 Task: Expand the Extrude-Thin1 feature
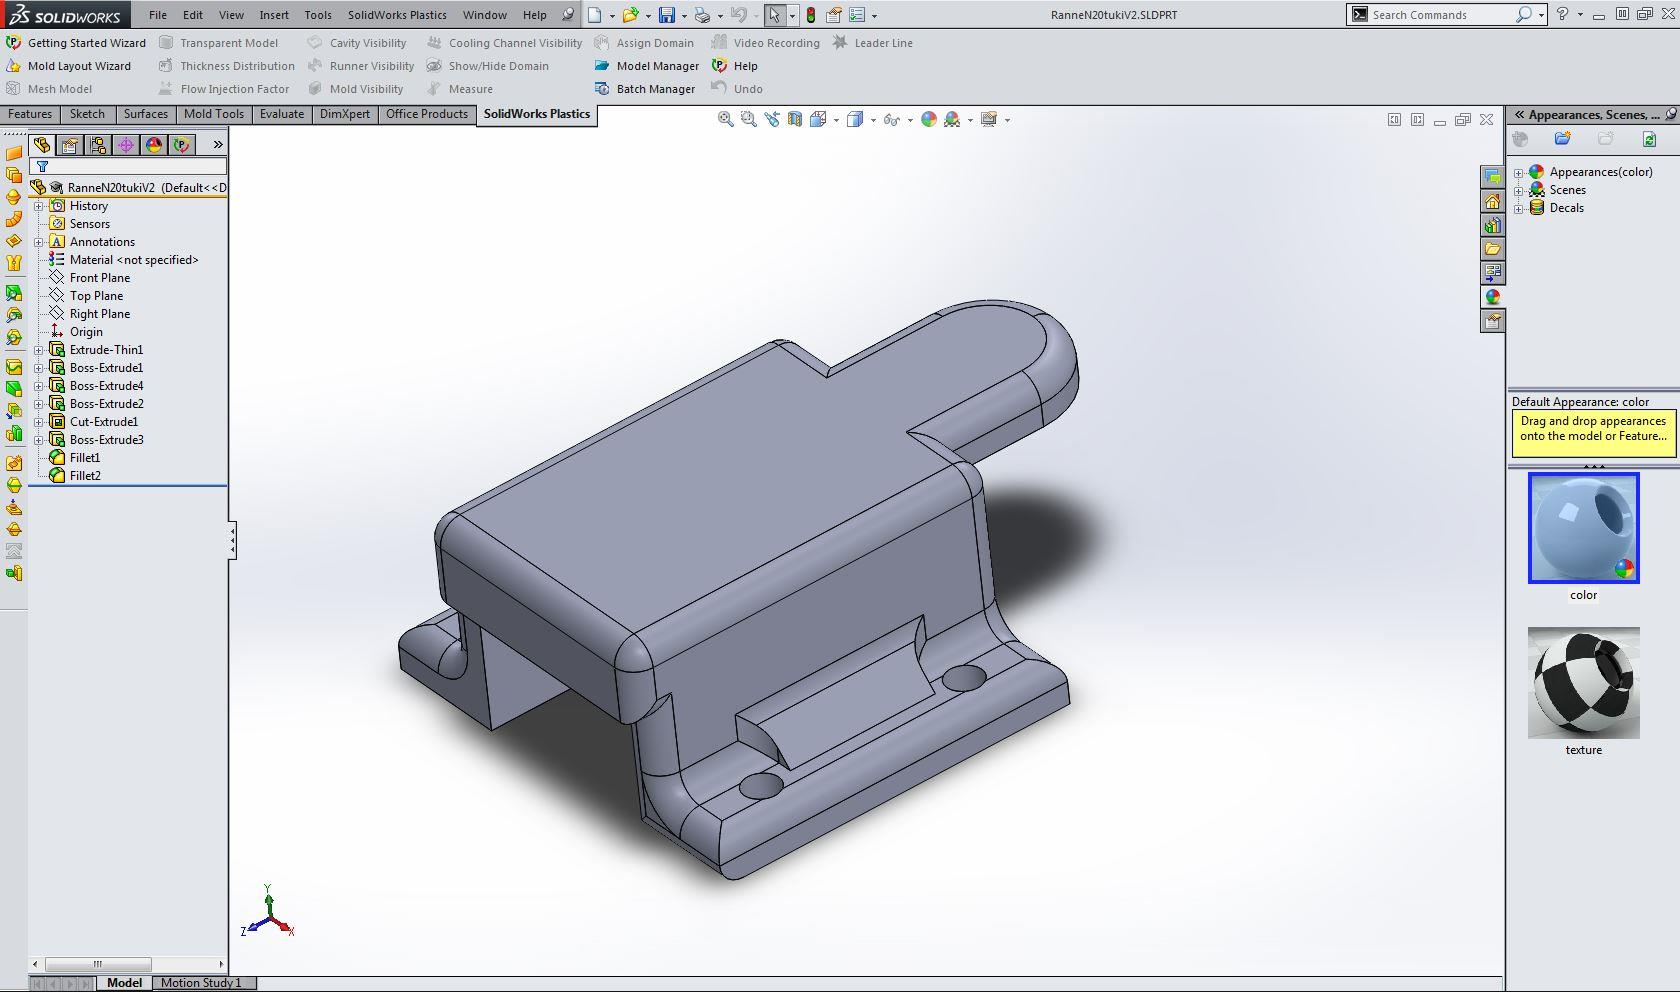39,350
